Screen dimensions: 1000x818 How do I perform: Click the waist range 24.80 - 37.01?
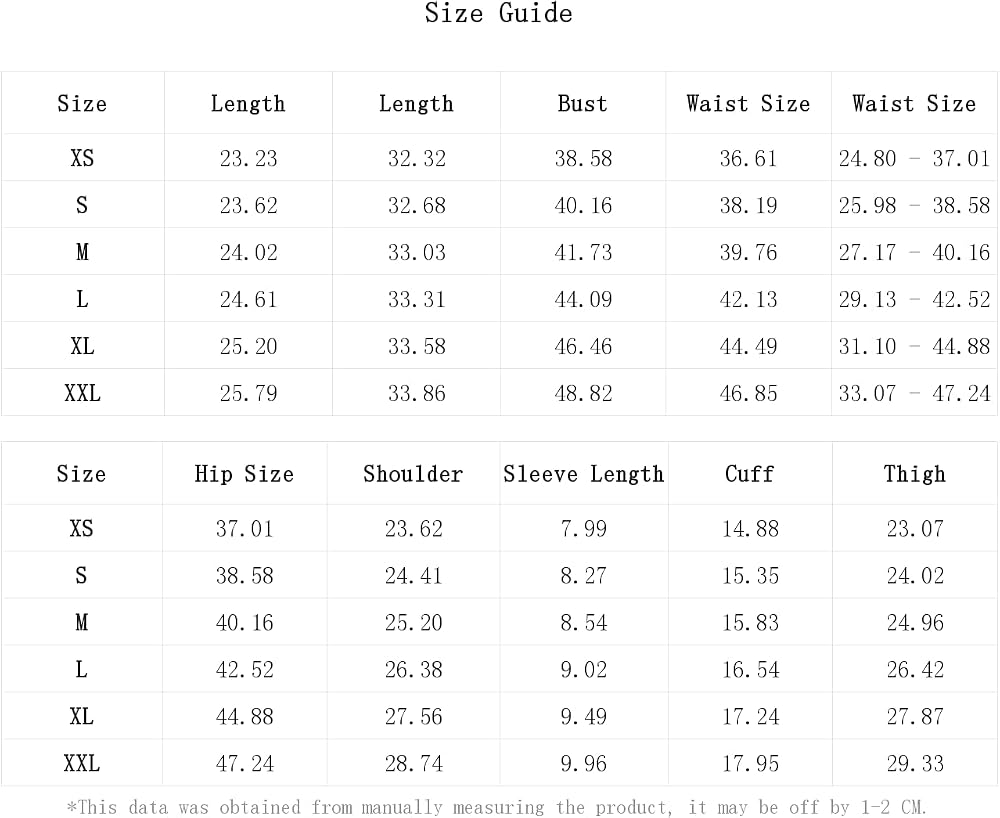click(x=914, y=158)
